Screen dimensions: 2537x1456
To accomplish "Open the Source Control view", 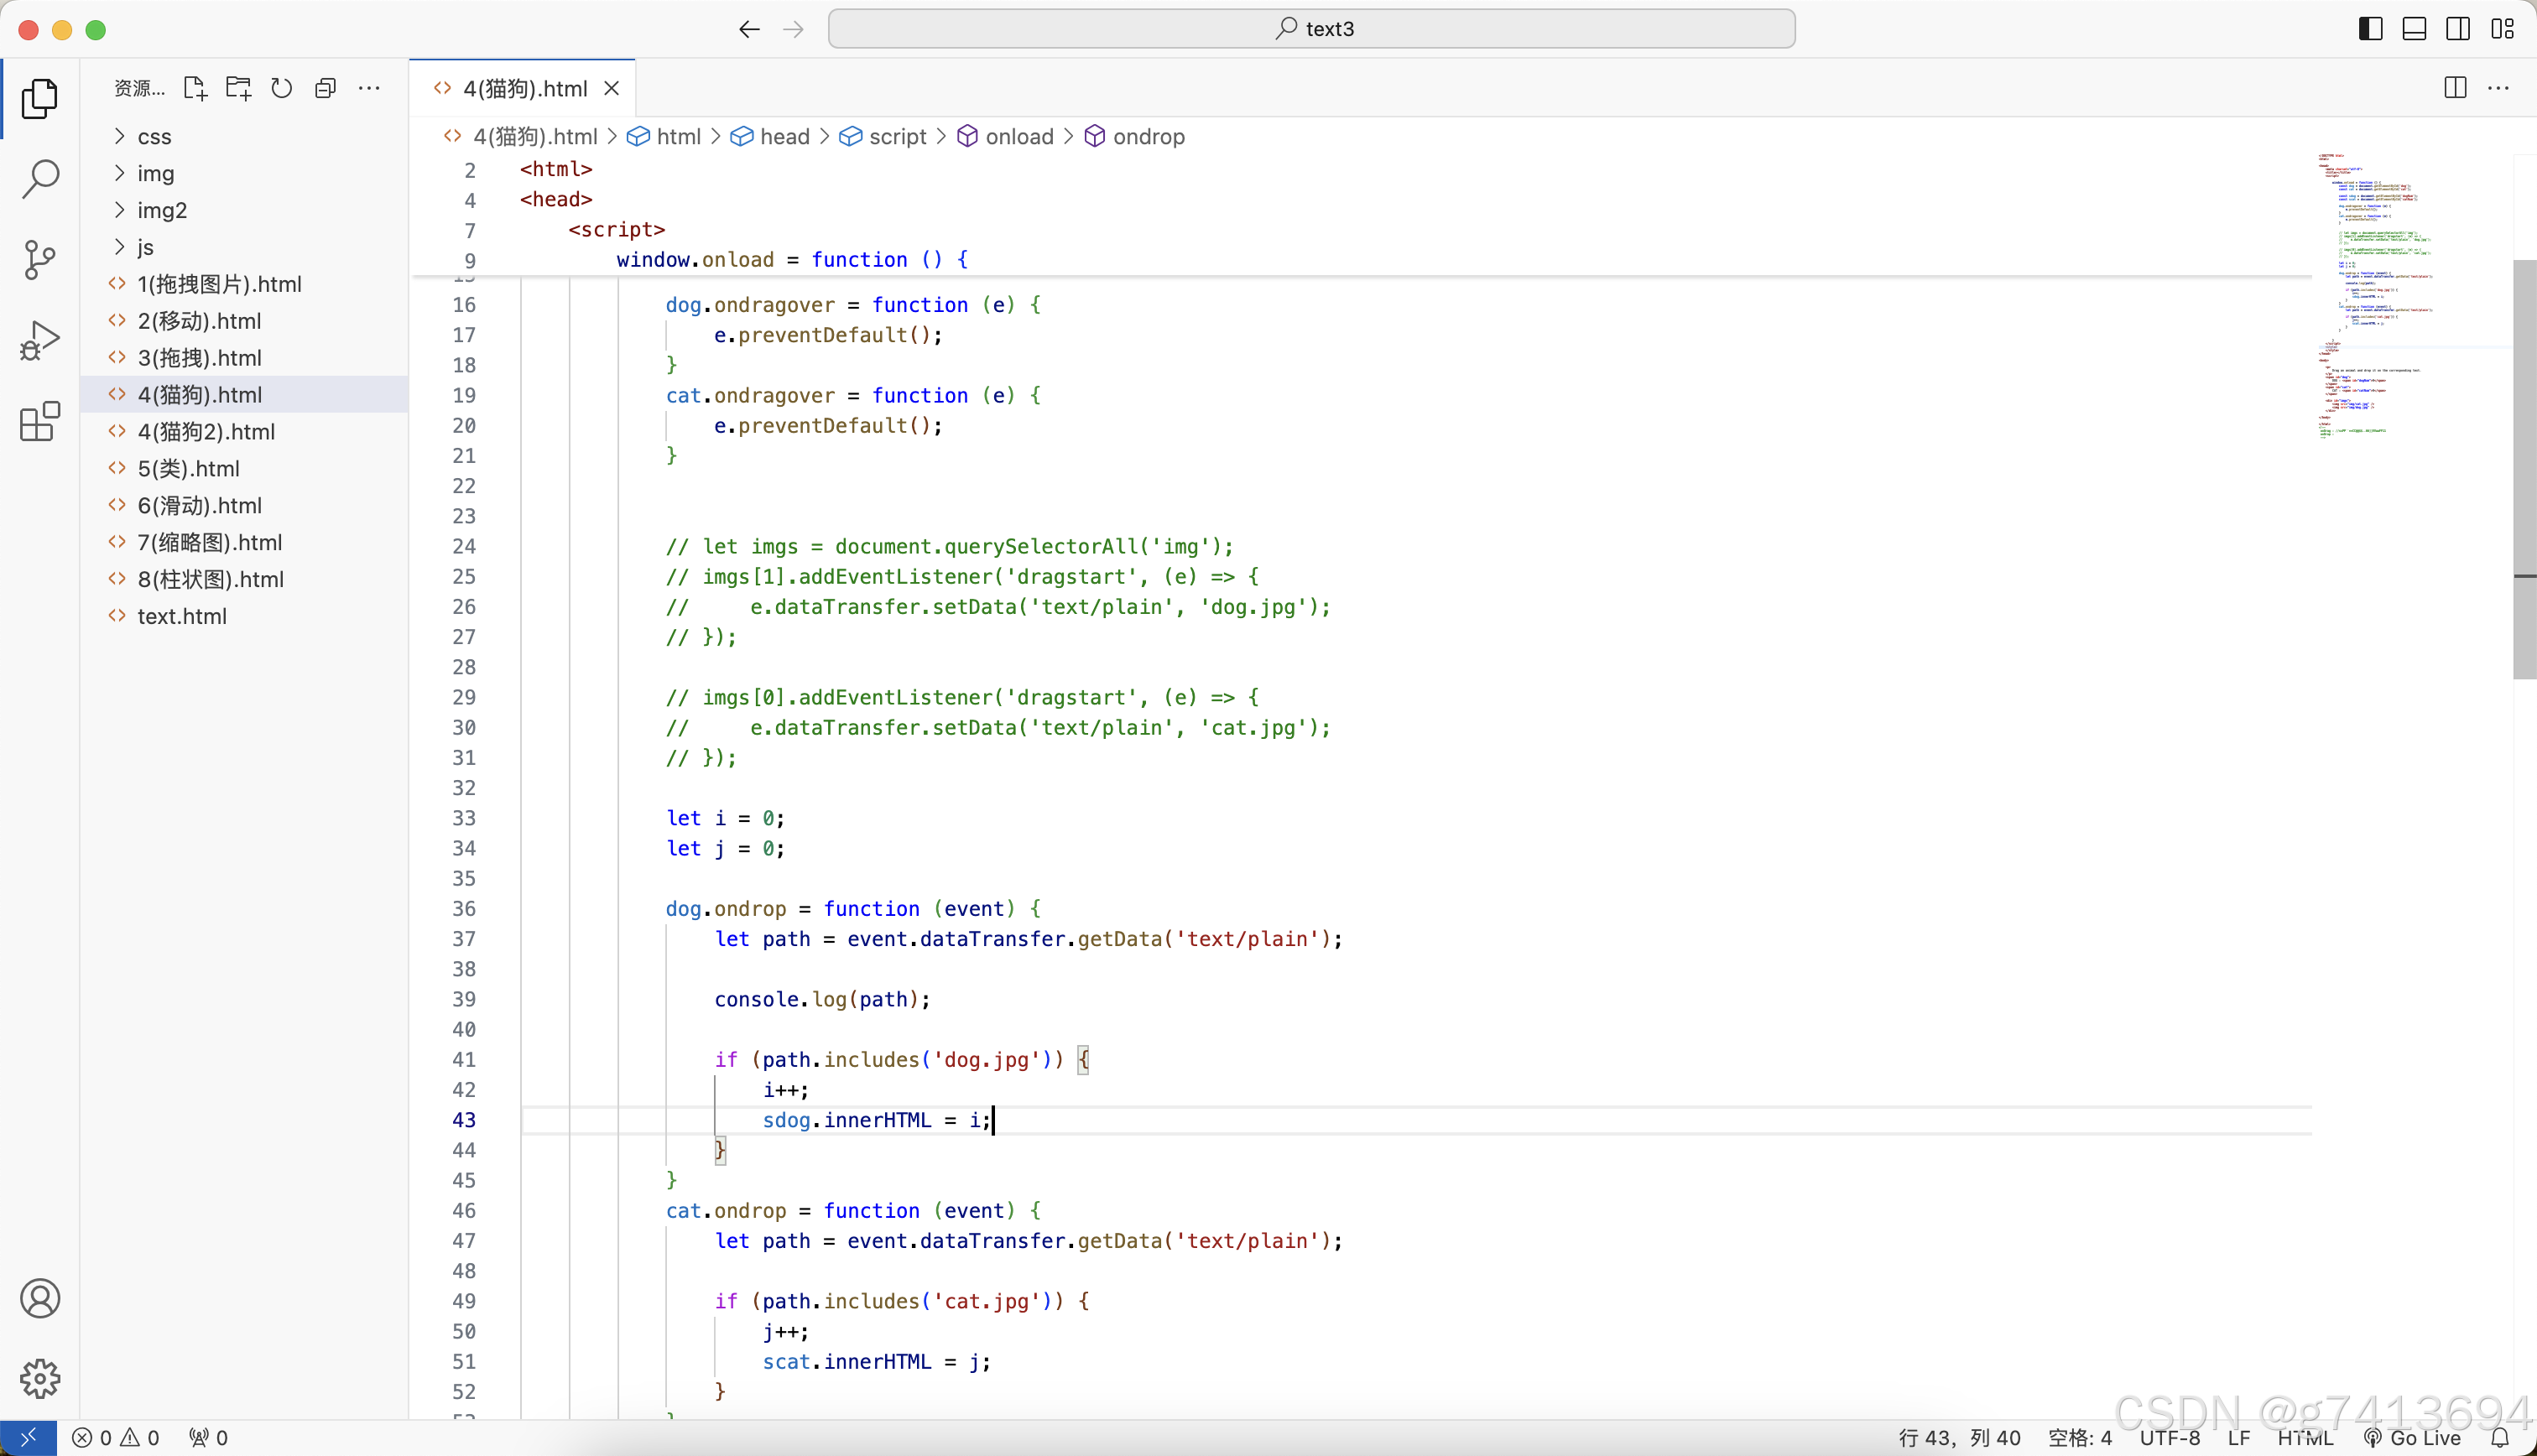I will coord(40,260).
